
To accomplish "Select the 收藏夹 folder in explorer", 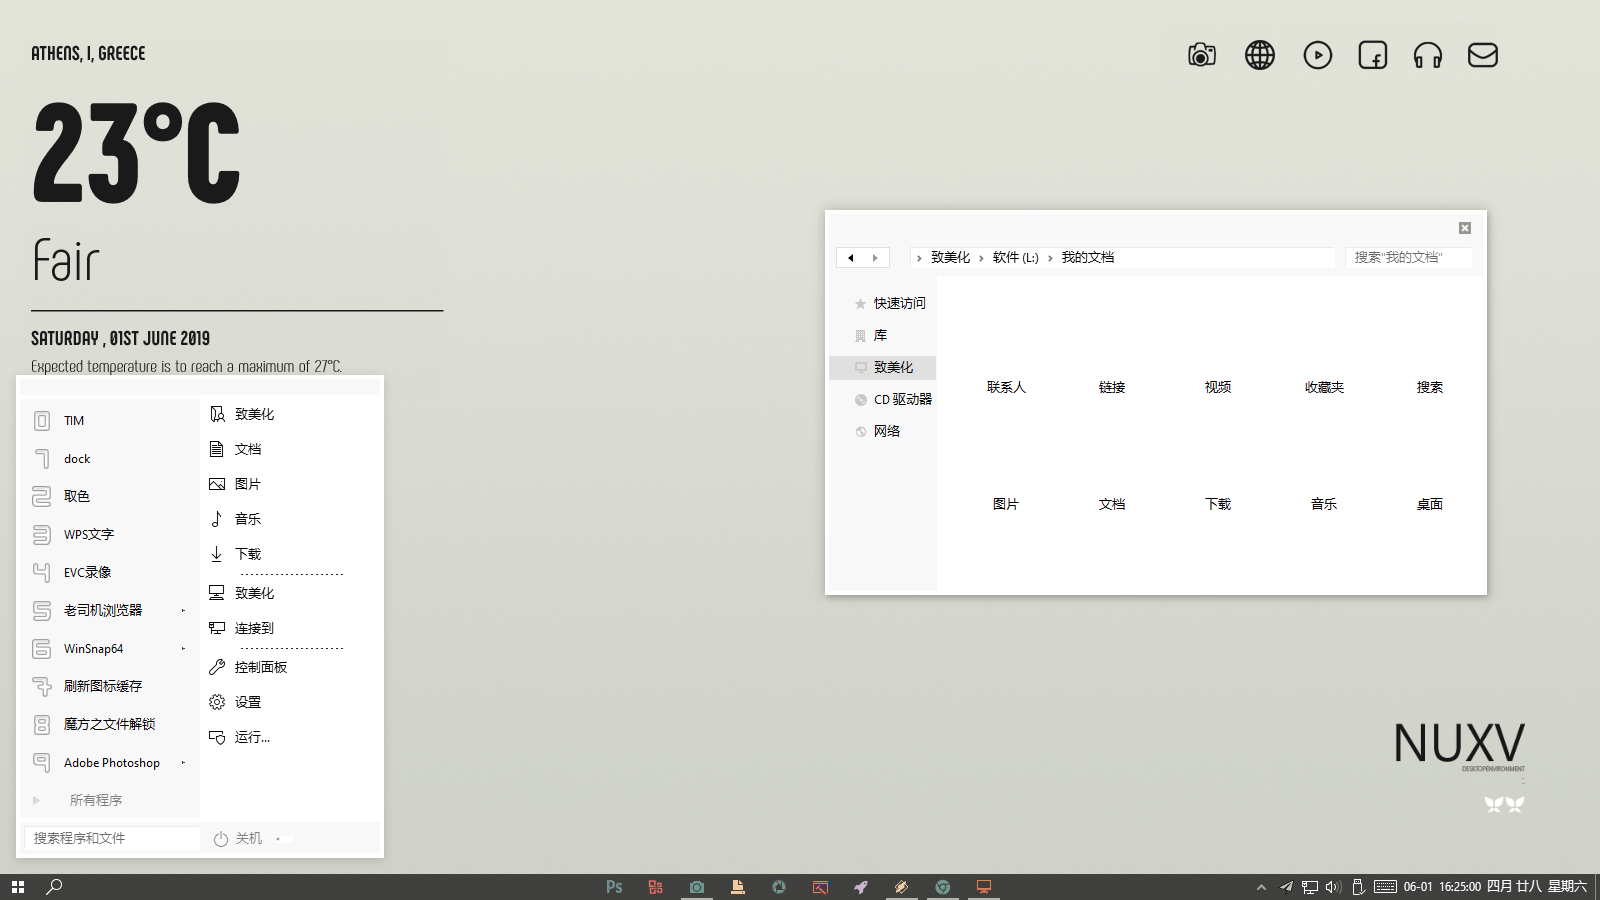I will 1324,387.
